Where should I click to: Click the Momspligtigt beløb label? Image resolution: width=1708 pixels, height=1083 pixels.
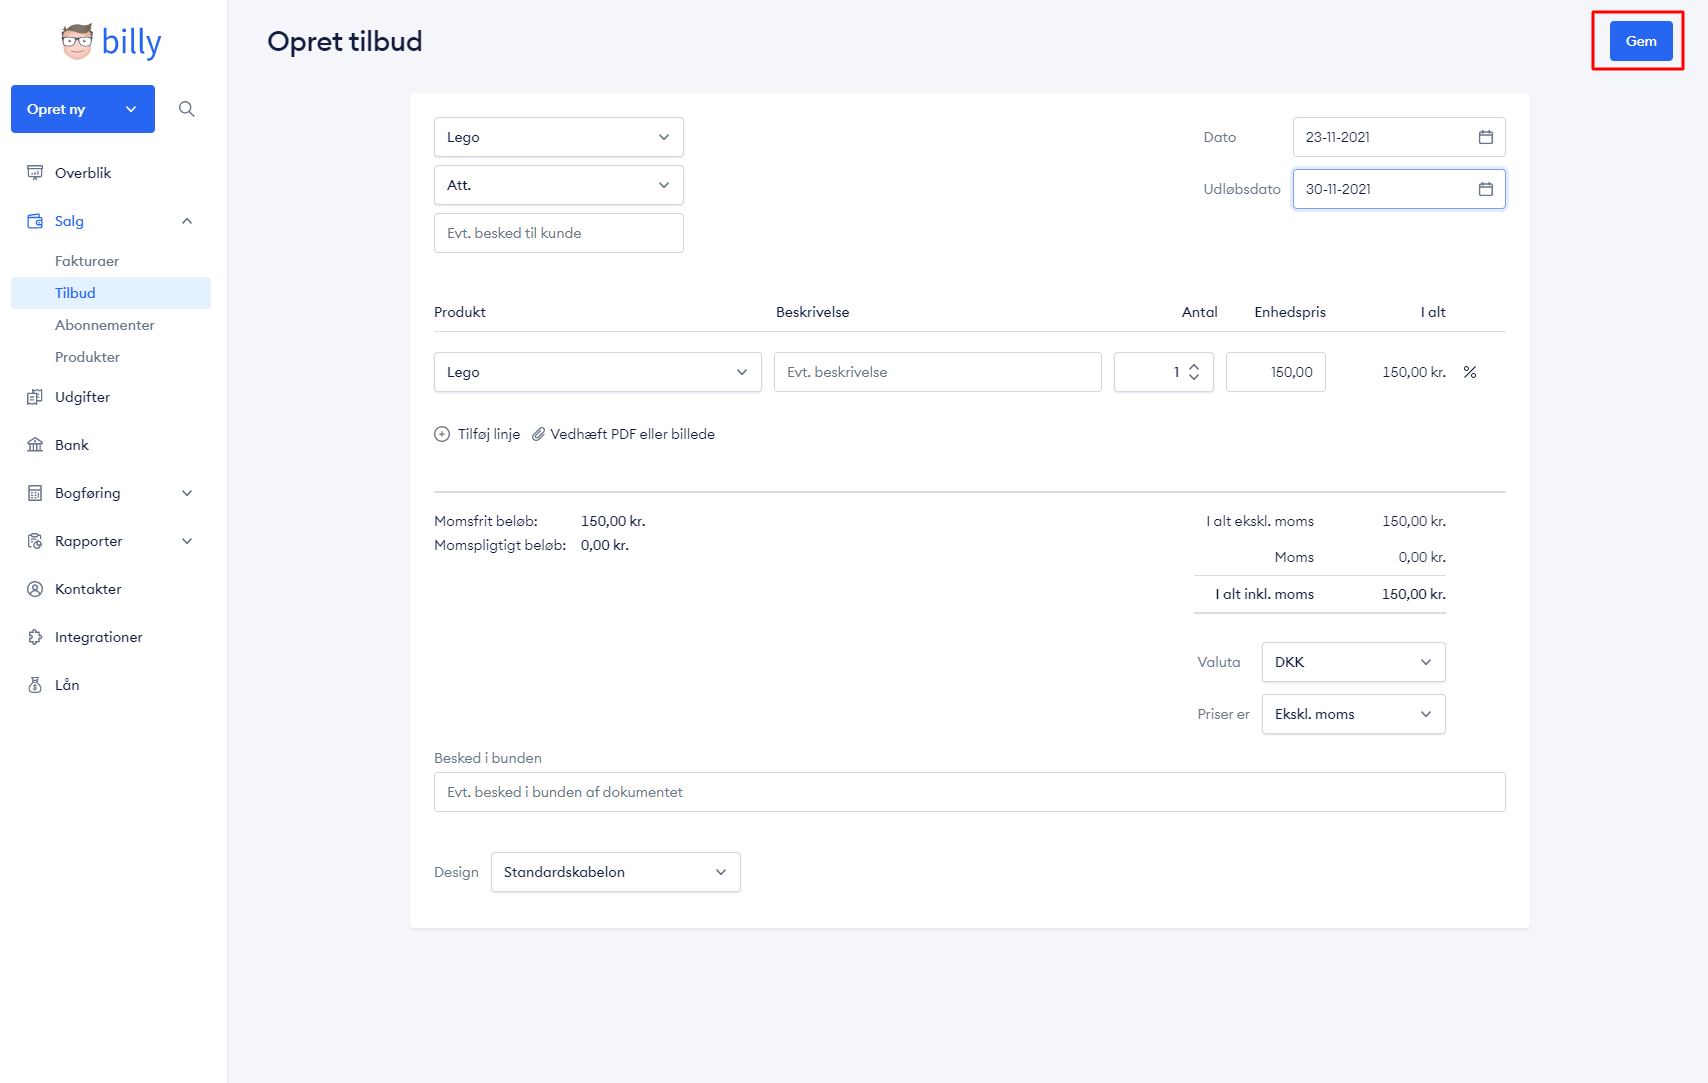click(500, 545)
